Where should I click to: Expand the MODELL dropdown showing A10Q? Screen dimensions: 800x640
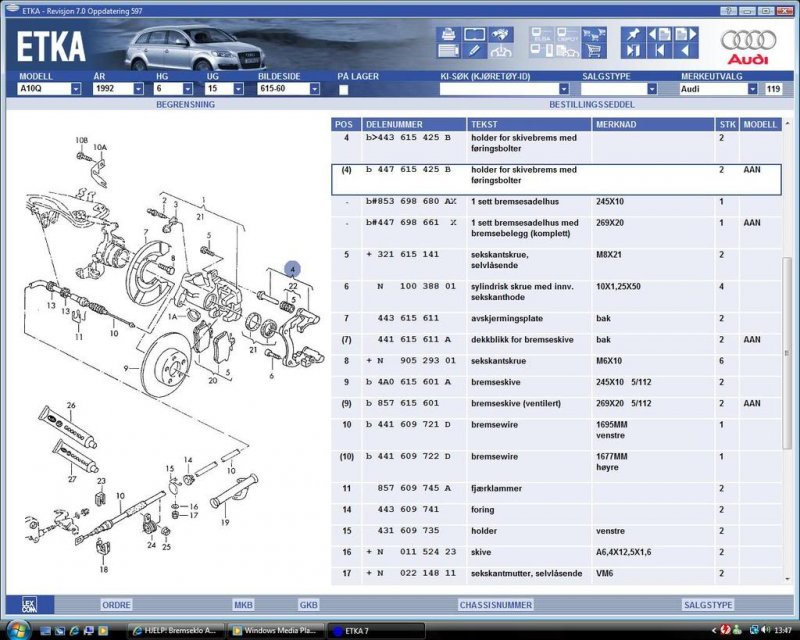point(76,89)
